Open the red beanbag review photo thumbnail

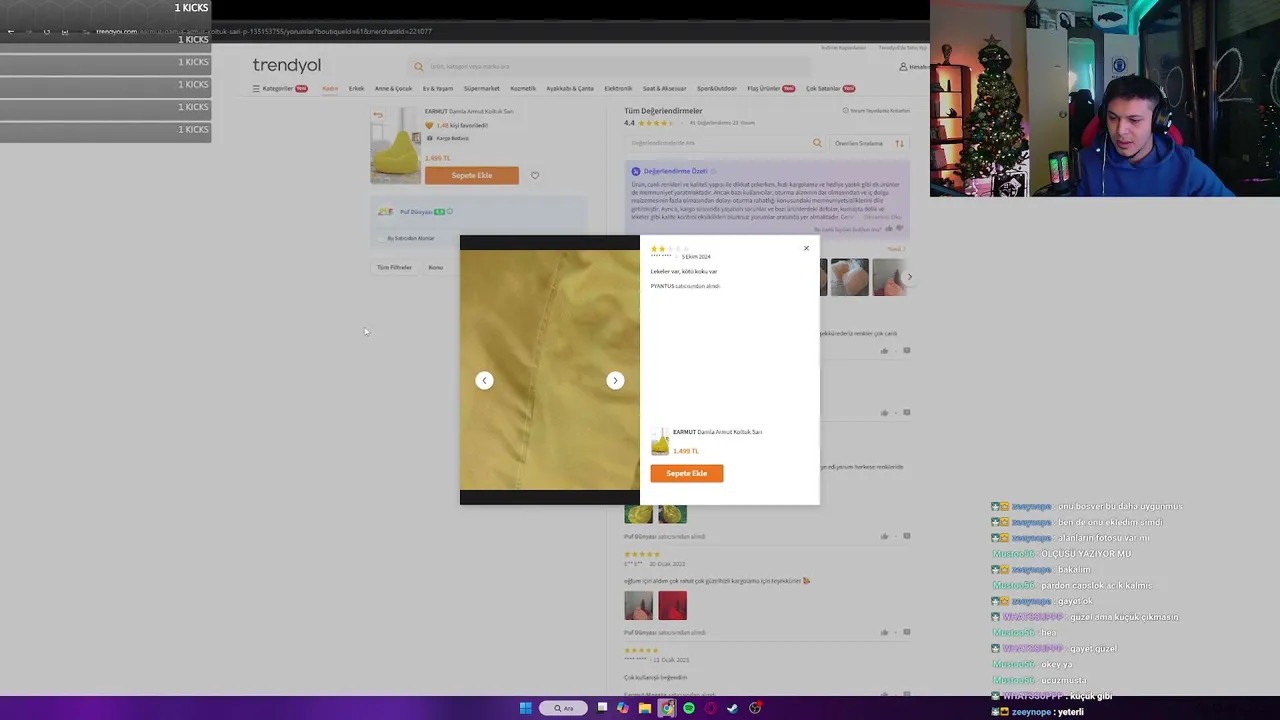pyautogui.click(x=673, y=606)
